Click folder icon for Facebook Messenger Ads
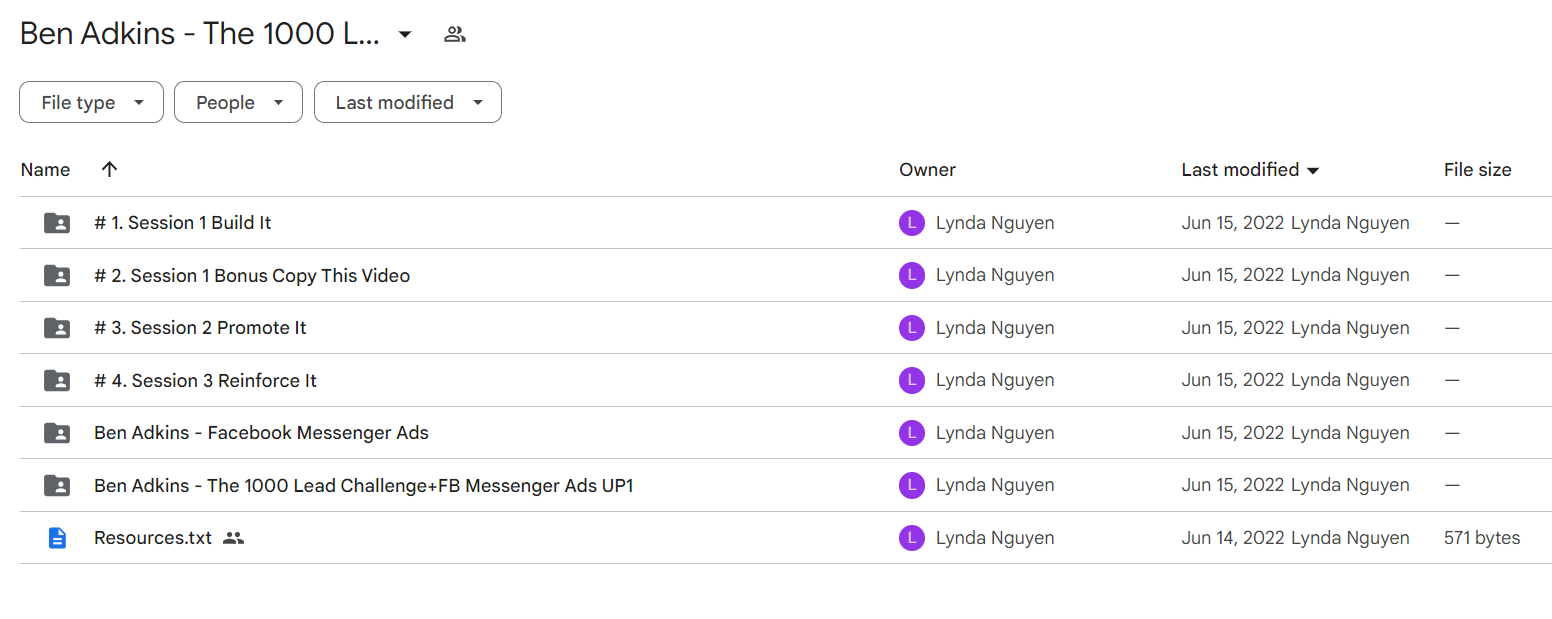Viewport: 1552px width, 619px height. pyautogui.click(x=58, y=433)
